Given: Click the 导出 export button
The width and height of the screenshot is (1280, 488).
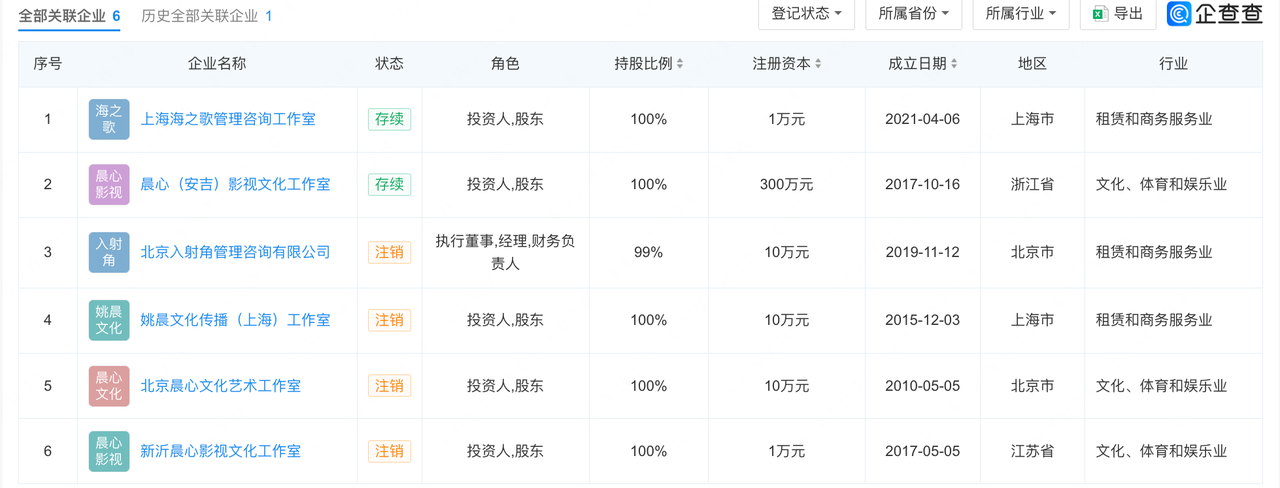Looking at the screenshot, I should [1118, 14].
